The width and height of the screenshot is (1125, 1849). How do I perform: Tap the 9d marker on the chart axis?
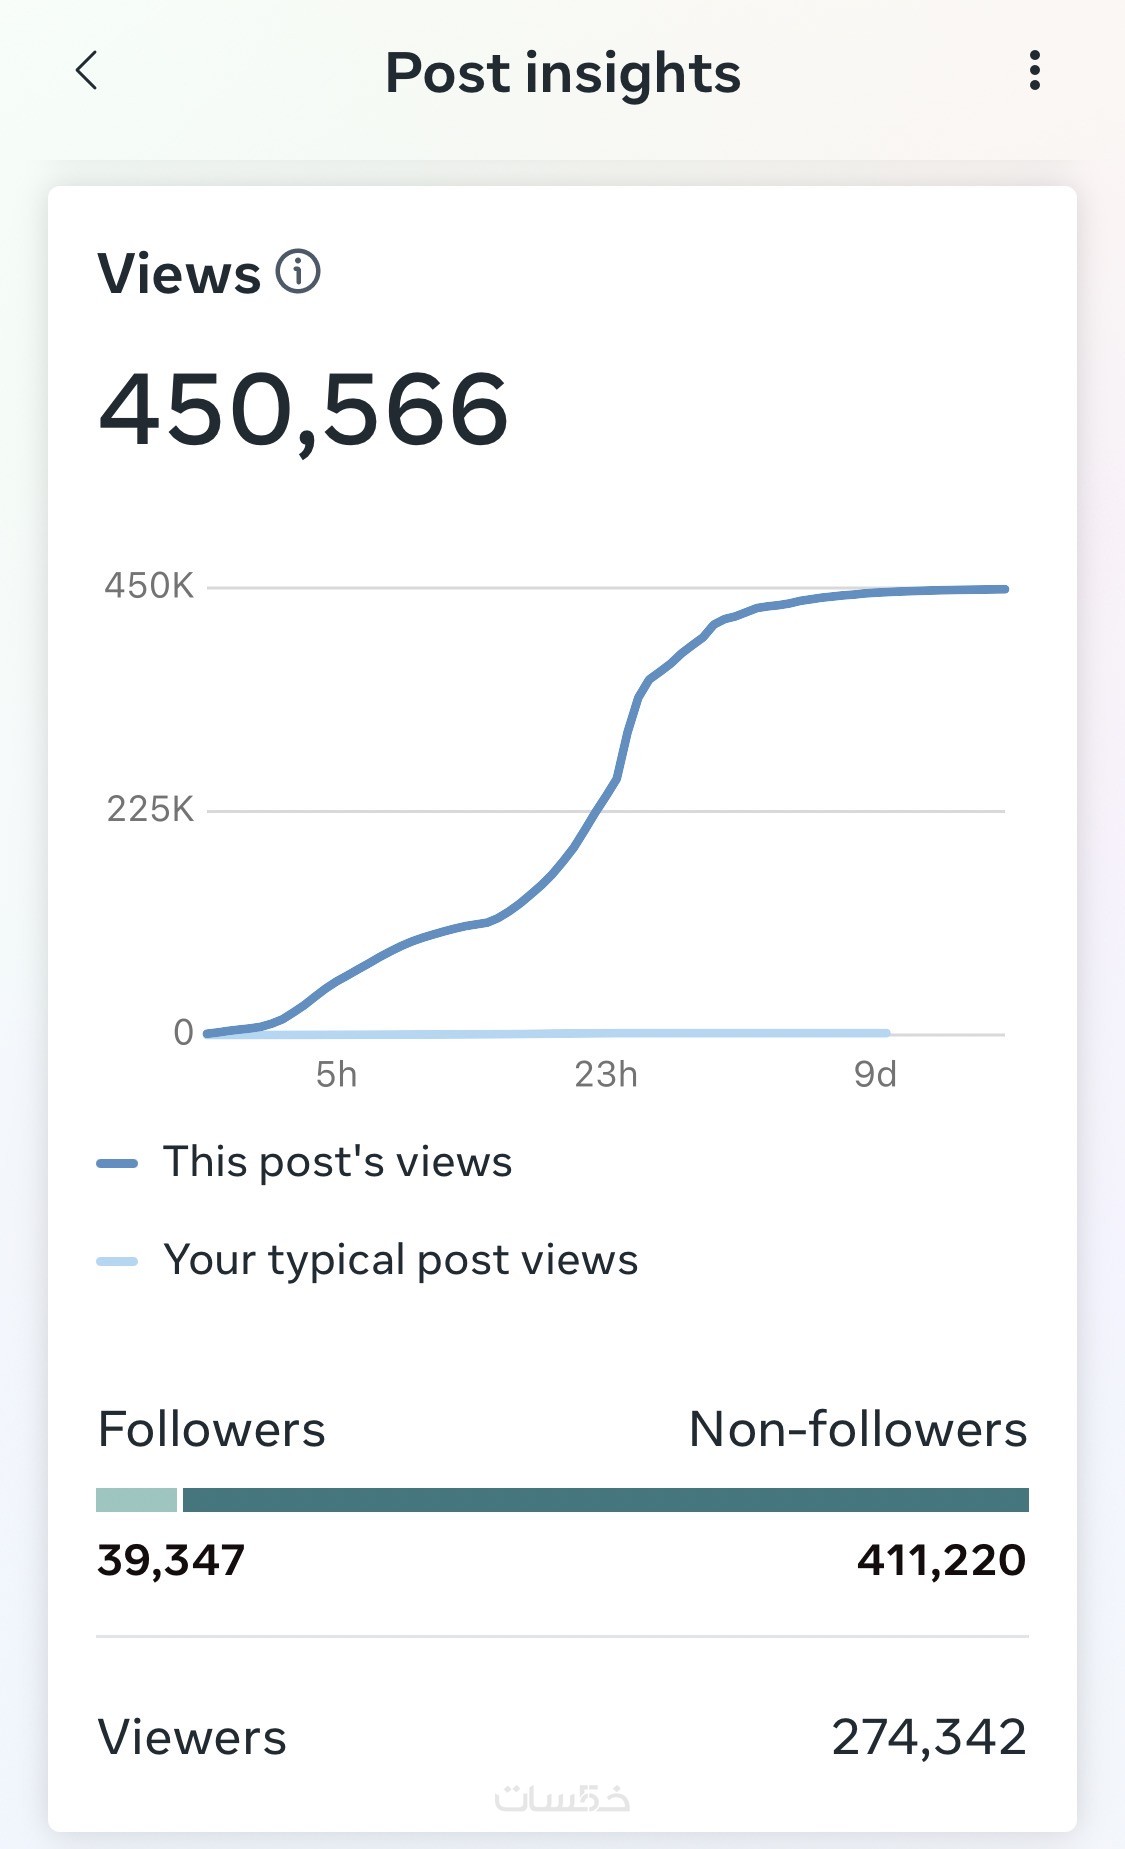tap(875, 1075)
